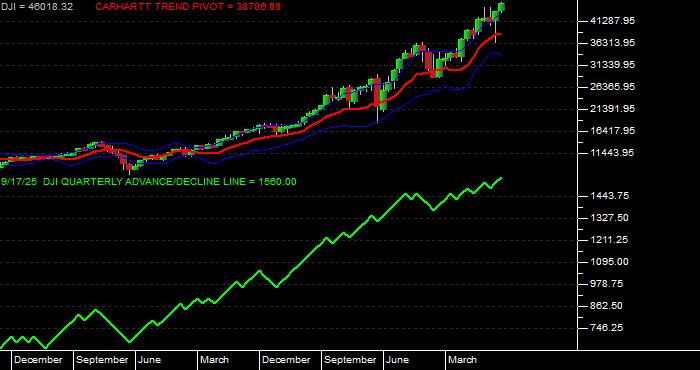This screenshot has width=700, height=370.
Task: Click the latest point of green advance/decline line
Action: (501, 178)
